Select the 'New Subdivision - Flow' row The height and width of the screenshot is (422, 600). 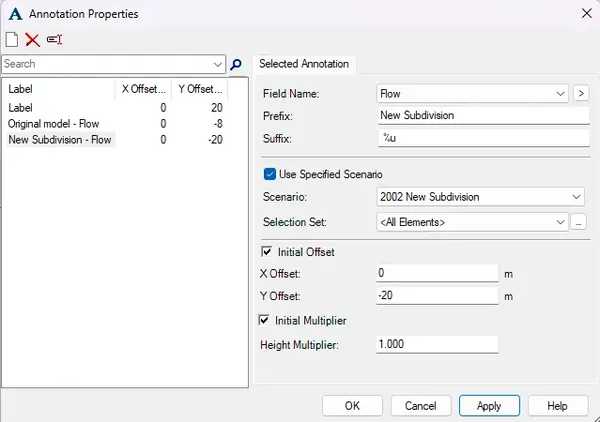(115, 140)
